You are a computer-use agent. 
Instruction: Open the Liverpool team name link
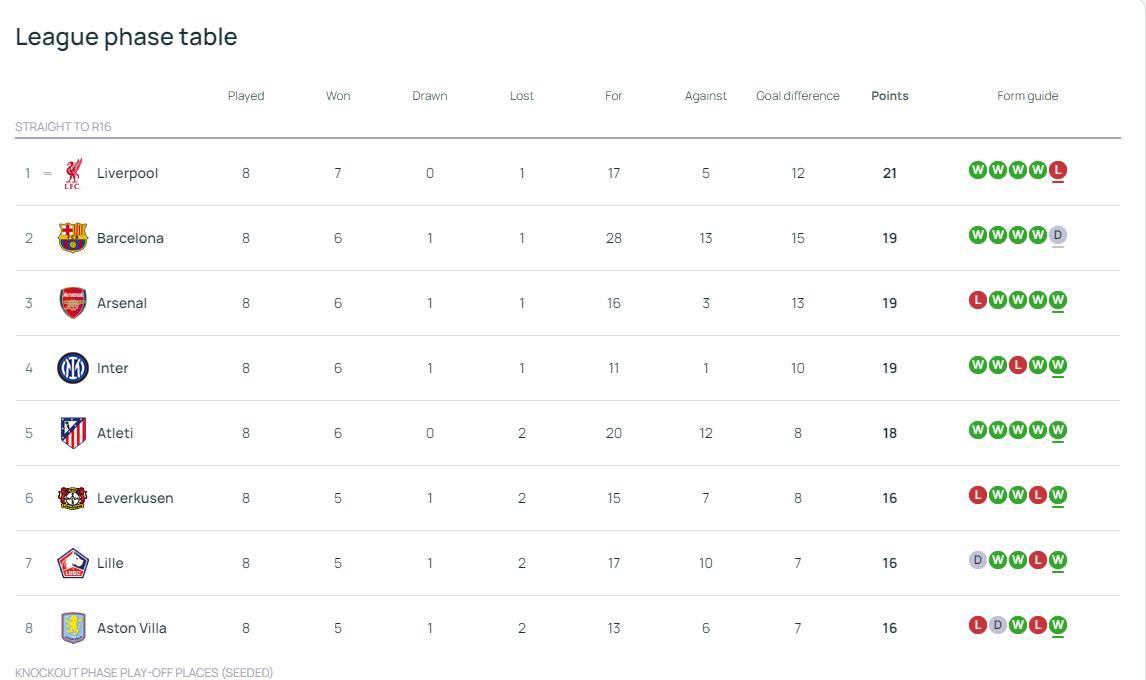pos(127,173)
